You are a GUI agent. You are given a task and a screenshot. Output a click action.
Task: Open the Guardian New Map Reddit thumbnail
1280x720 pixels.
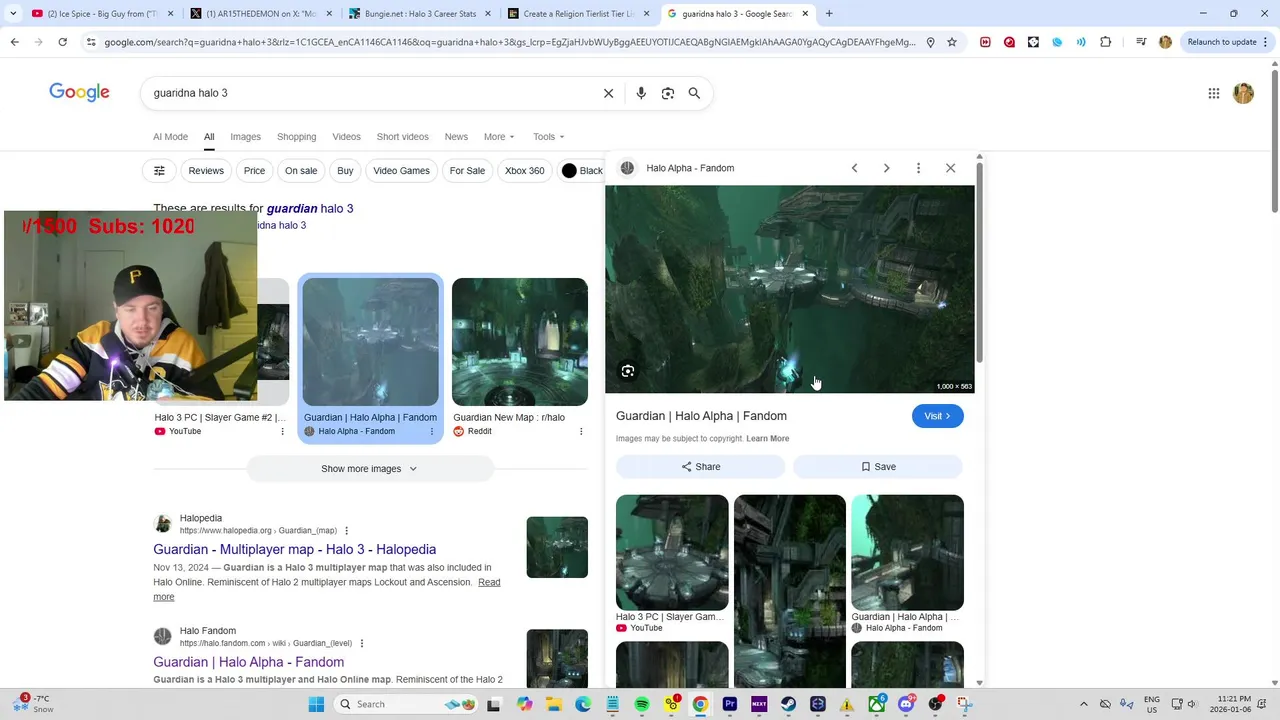coord(520,342)
